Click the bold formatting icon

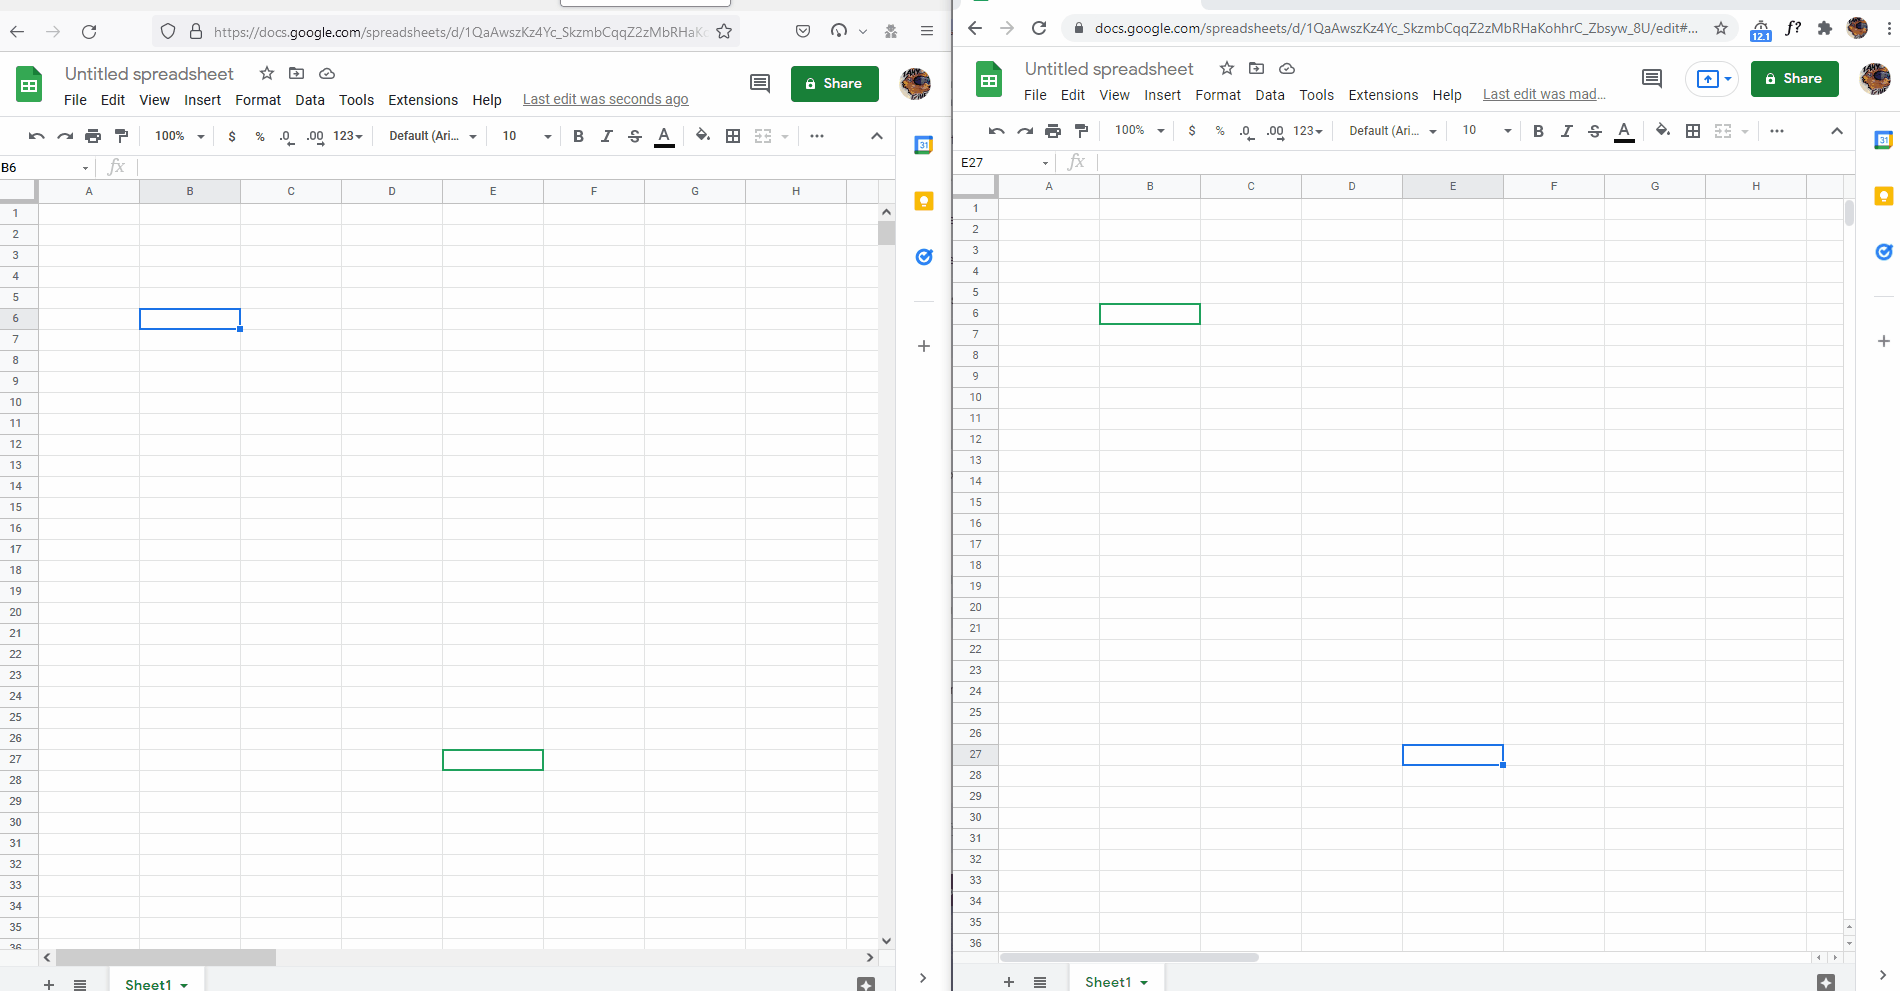pyautogui.click(x=578, y=135)
